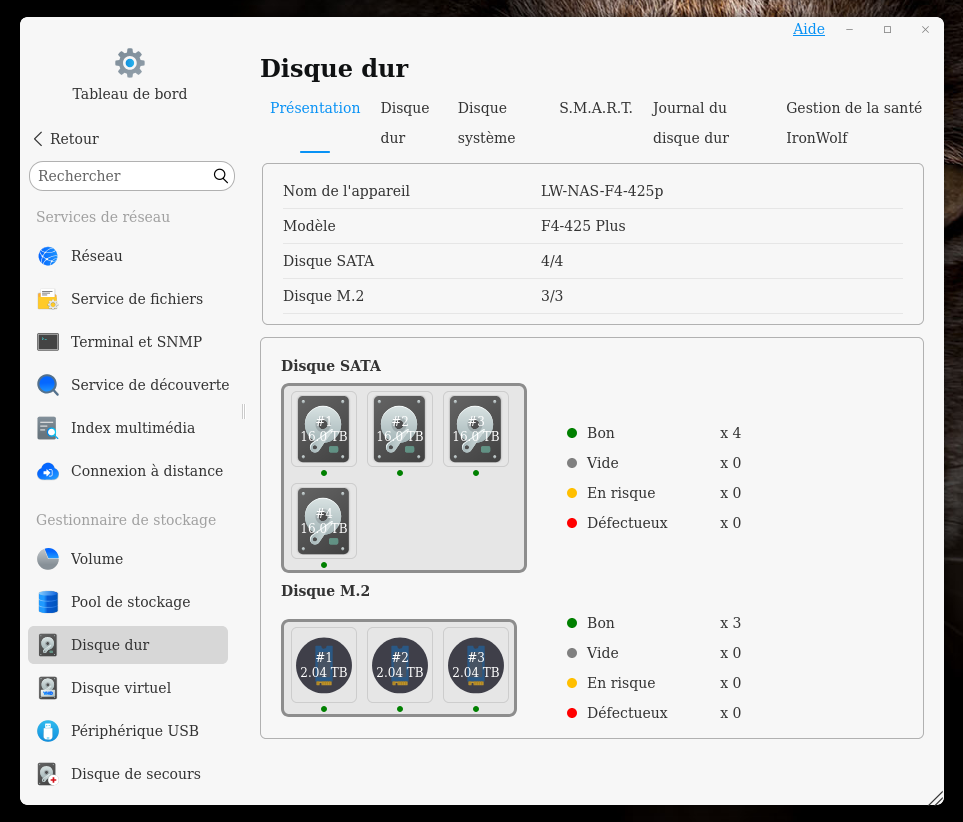Open Terminal et SNMP settings
Viewport: 963px width, 822px height.
[x=136, y=342]
